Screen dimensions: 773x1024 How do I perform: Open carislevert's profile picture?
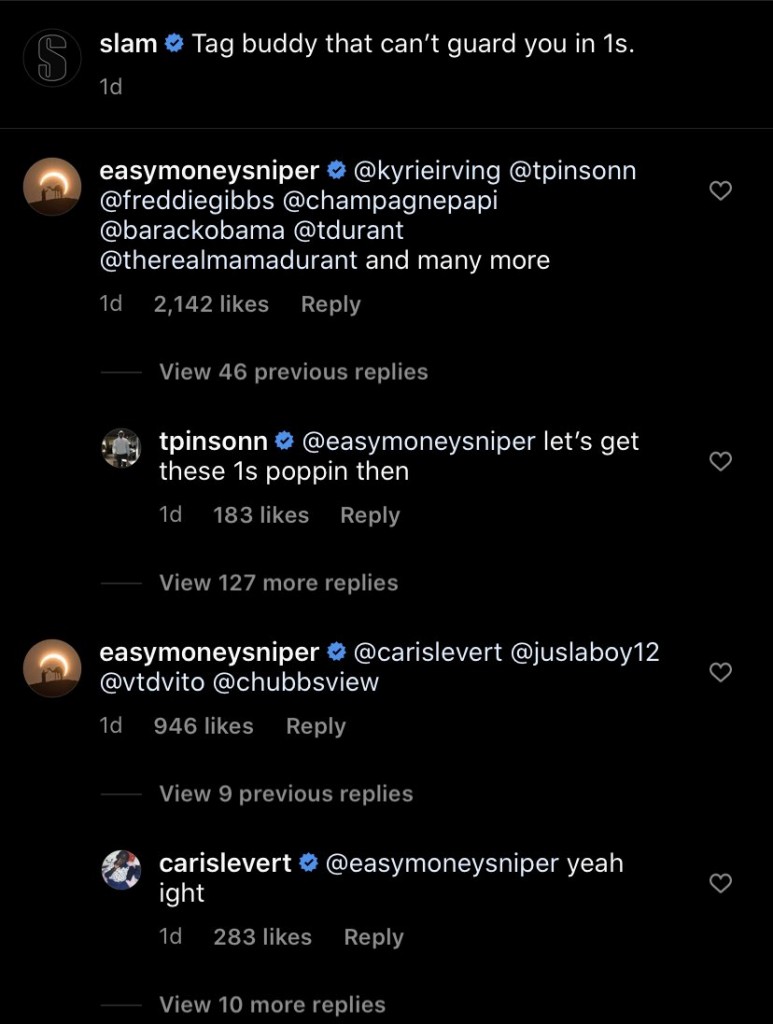(121, 870)
